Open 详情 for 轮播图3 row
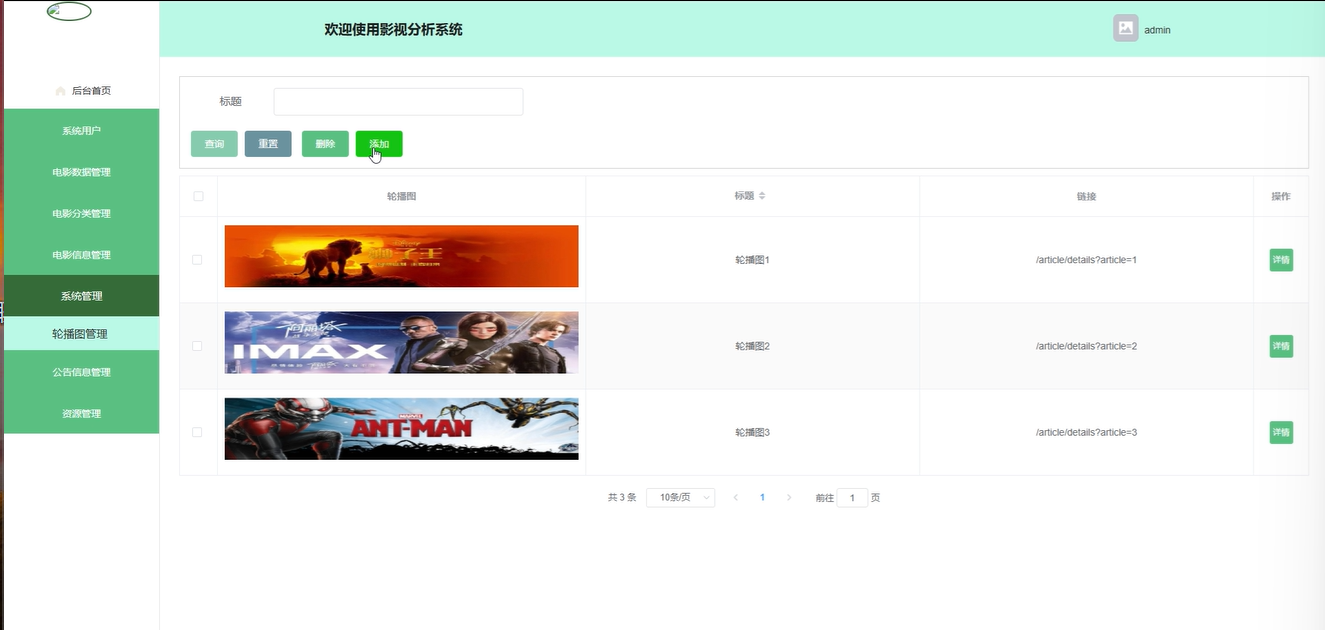 click(1281, 432)
